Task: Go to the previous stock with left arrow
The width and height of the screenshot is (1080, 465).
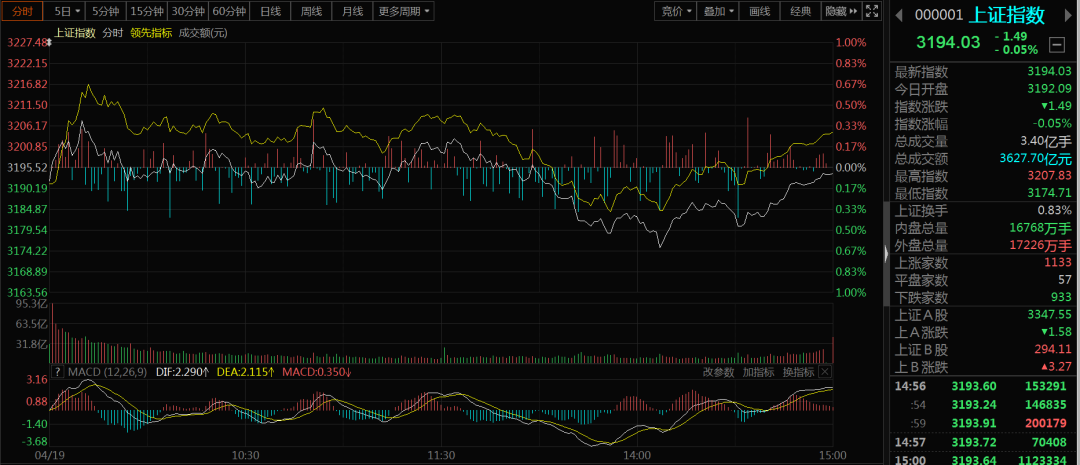Action: (x=900, y=15)
